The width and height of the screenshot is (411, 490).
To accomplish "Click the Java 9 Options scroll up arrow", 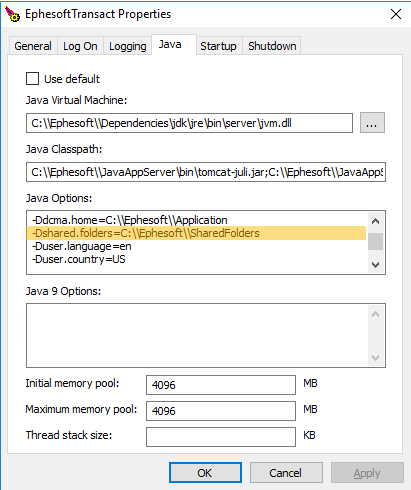I will coord(375,314).
